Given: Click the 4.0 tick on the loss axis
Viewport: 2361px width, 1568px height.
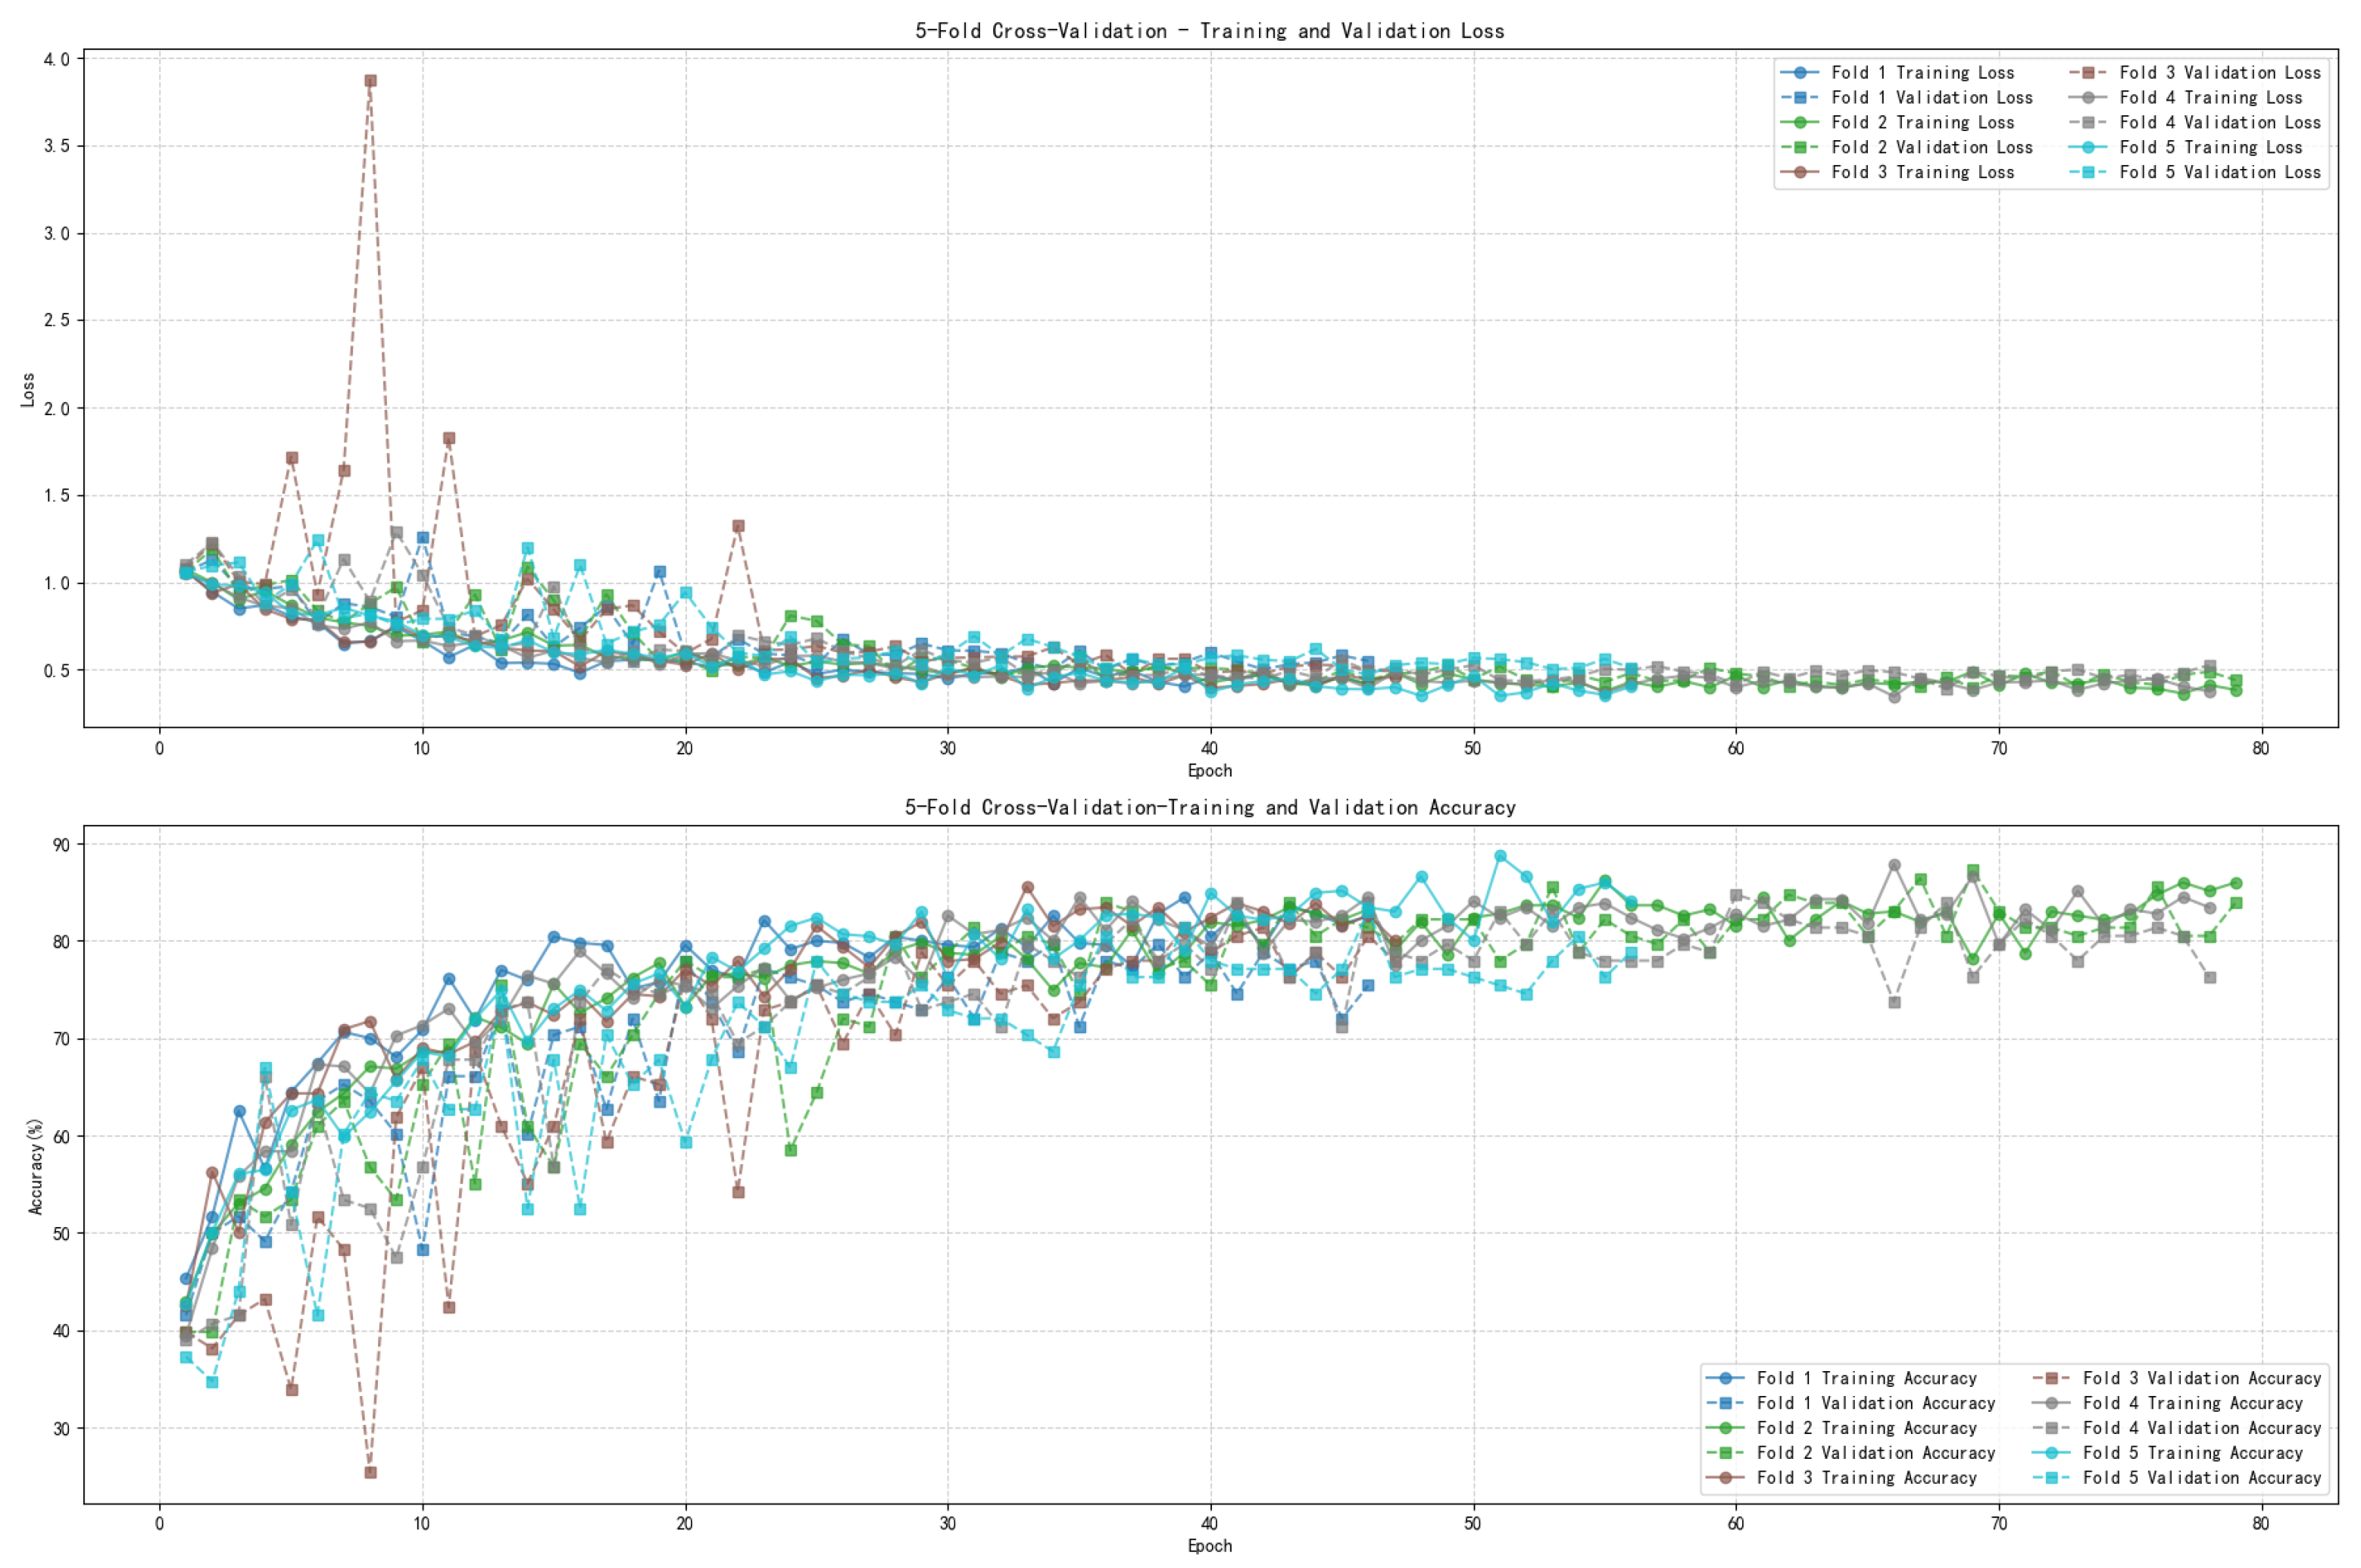Looking at the screenshot, I should click(57, 59).
